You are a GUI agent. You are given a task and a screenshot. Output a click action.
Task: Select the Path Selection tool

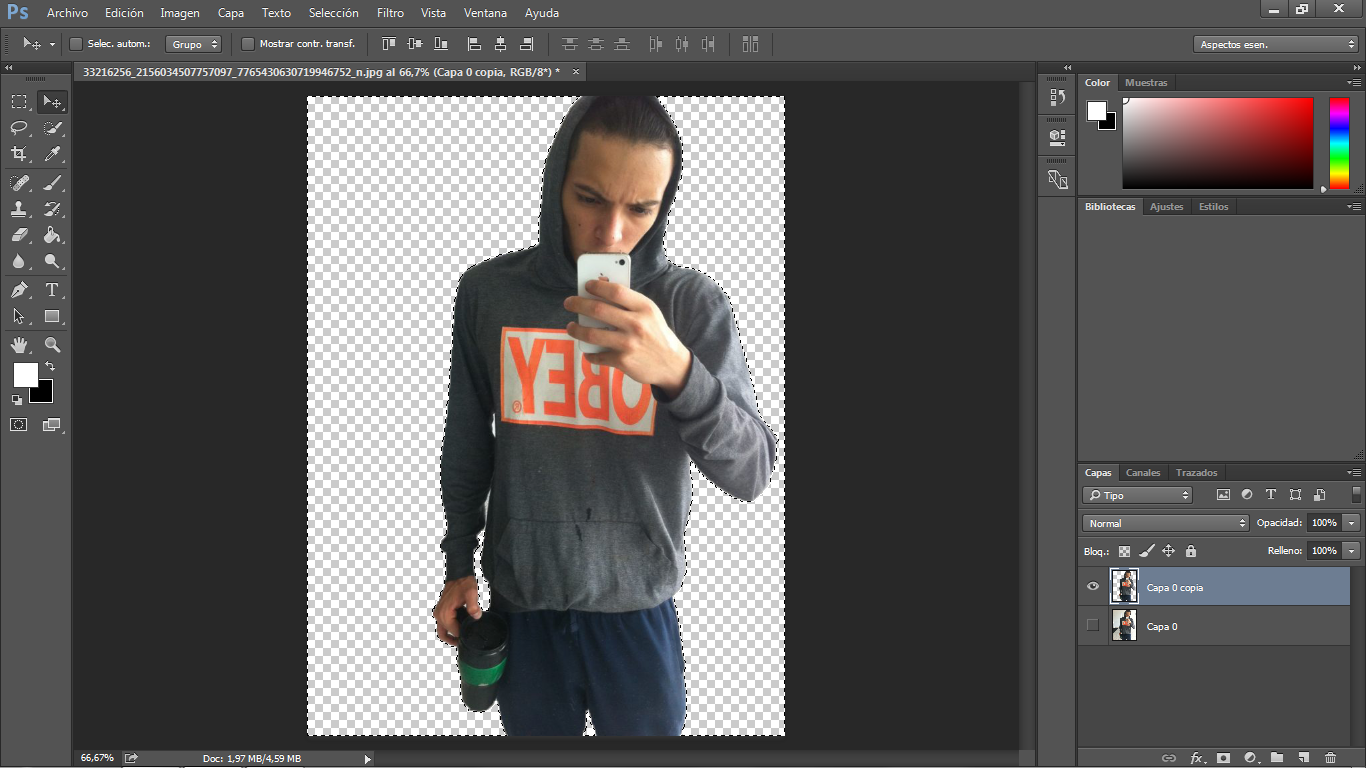(x=19, y=316)
